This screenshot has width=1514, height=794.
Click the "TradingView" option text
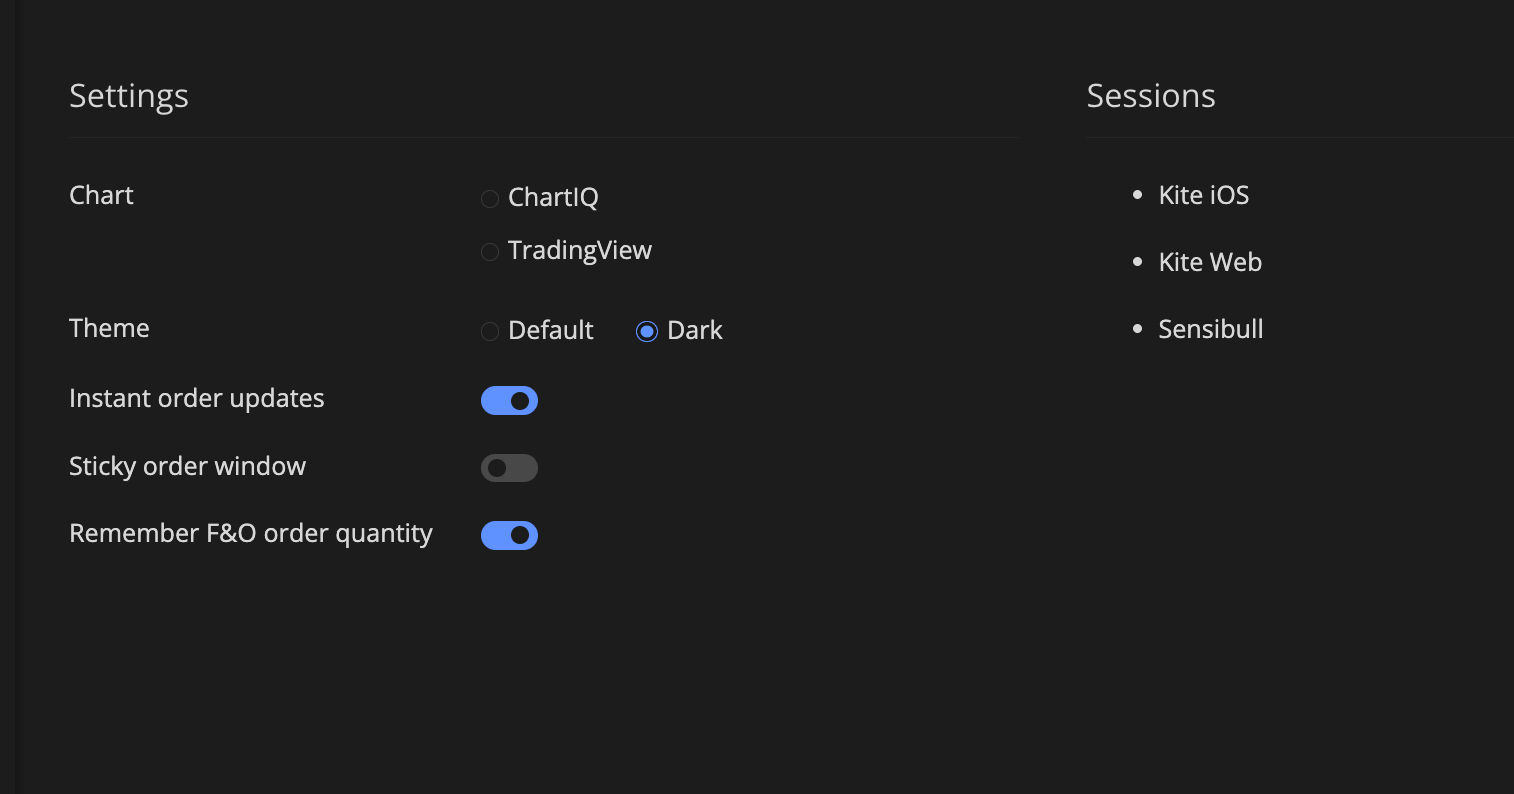(x=580, y=250)
